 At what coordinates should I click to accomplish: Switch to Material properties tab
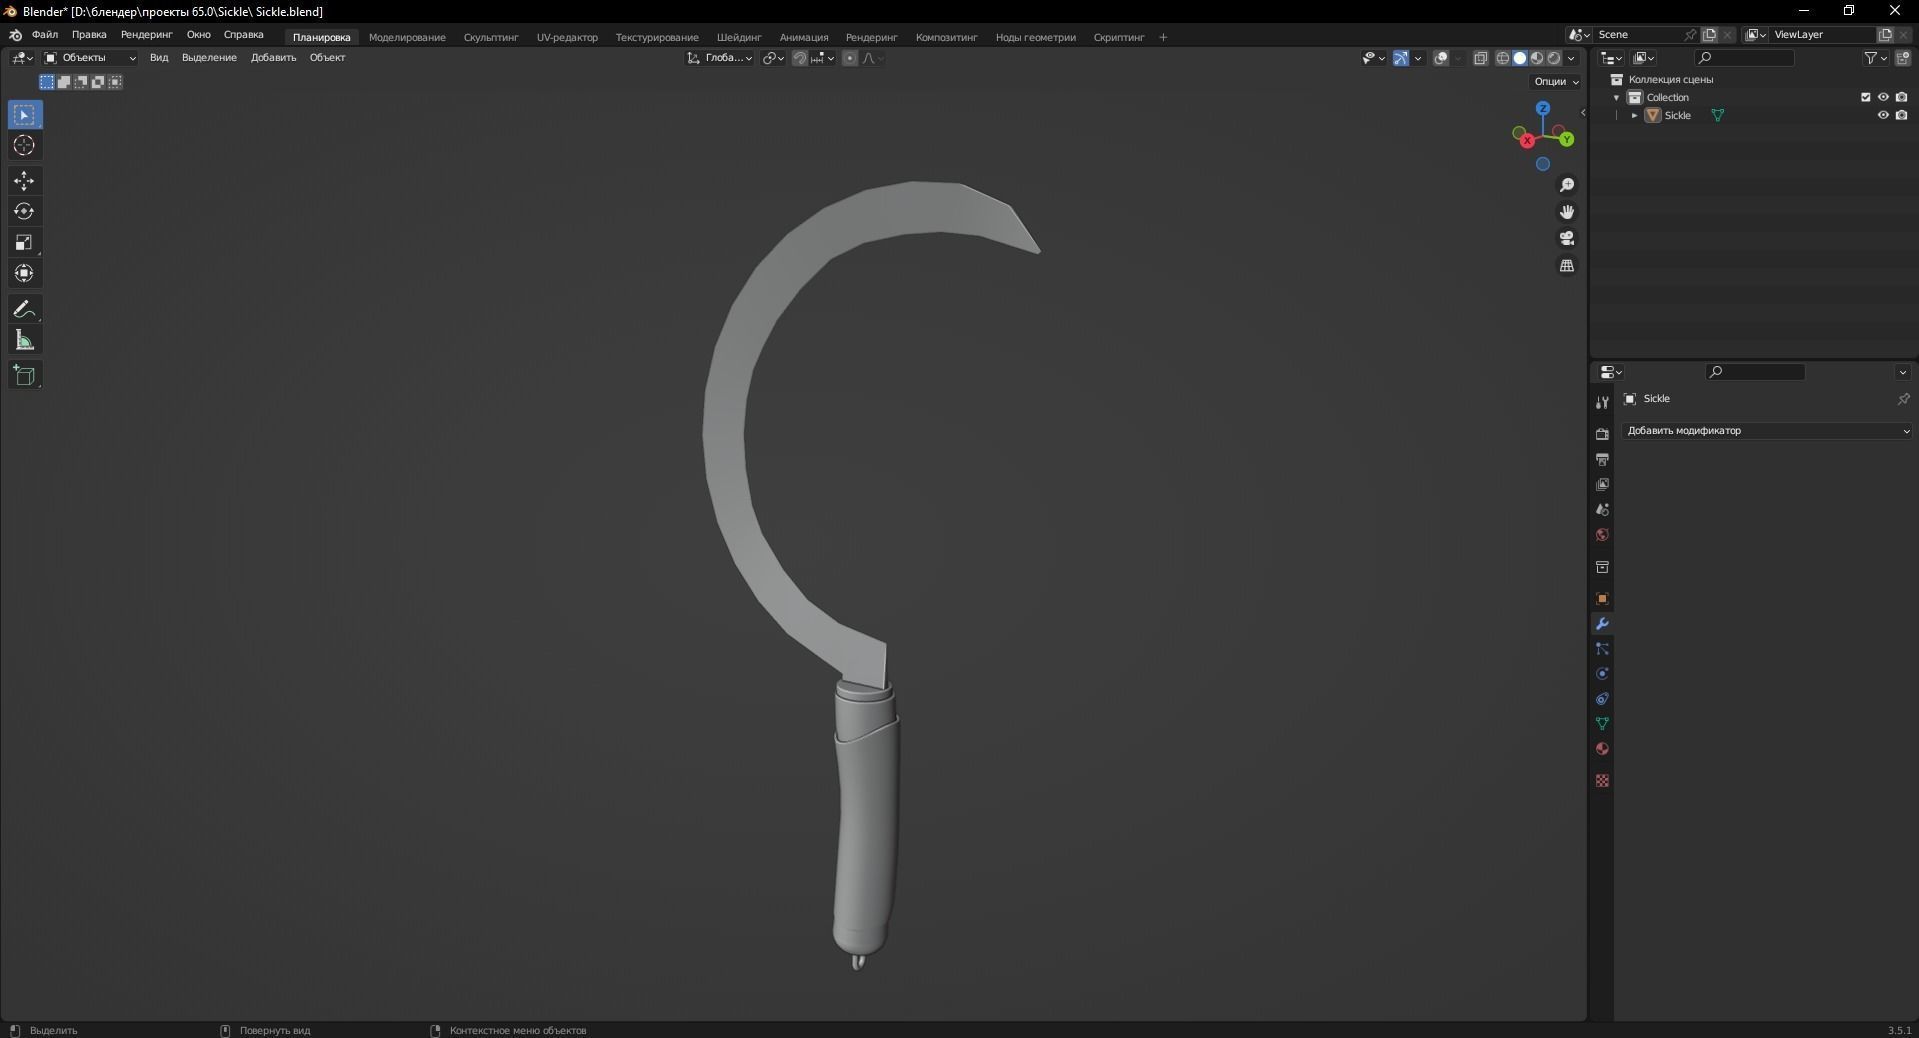point(1602,749)
